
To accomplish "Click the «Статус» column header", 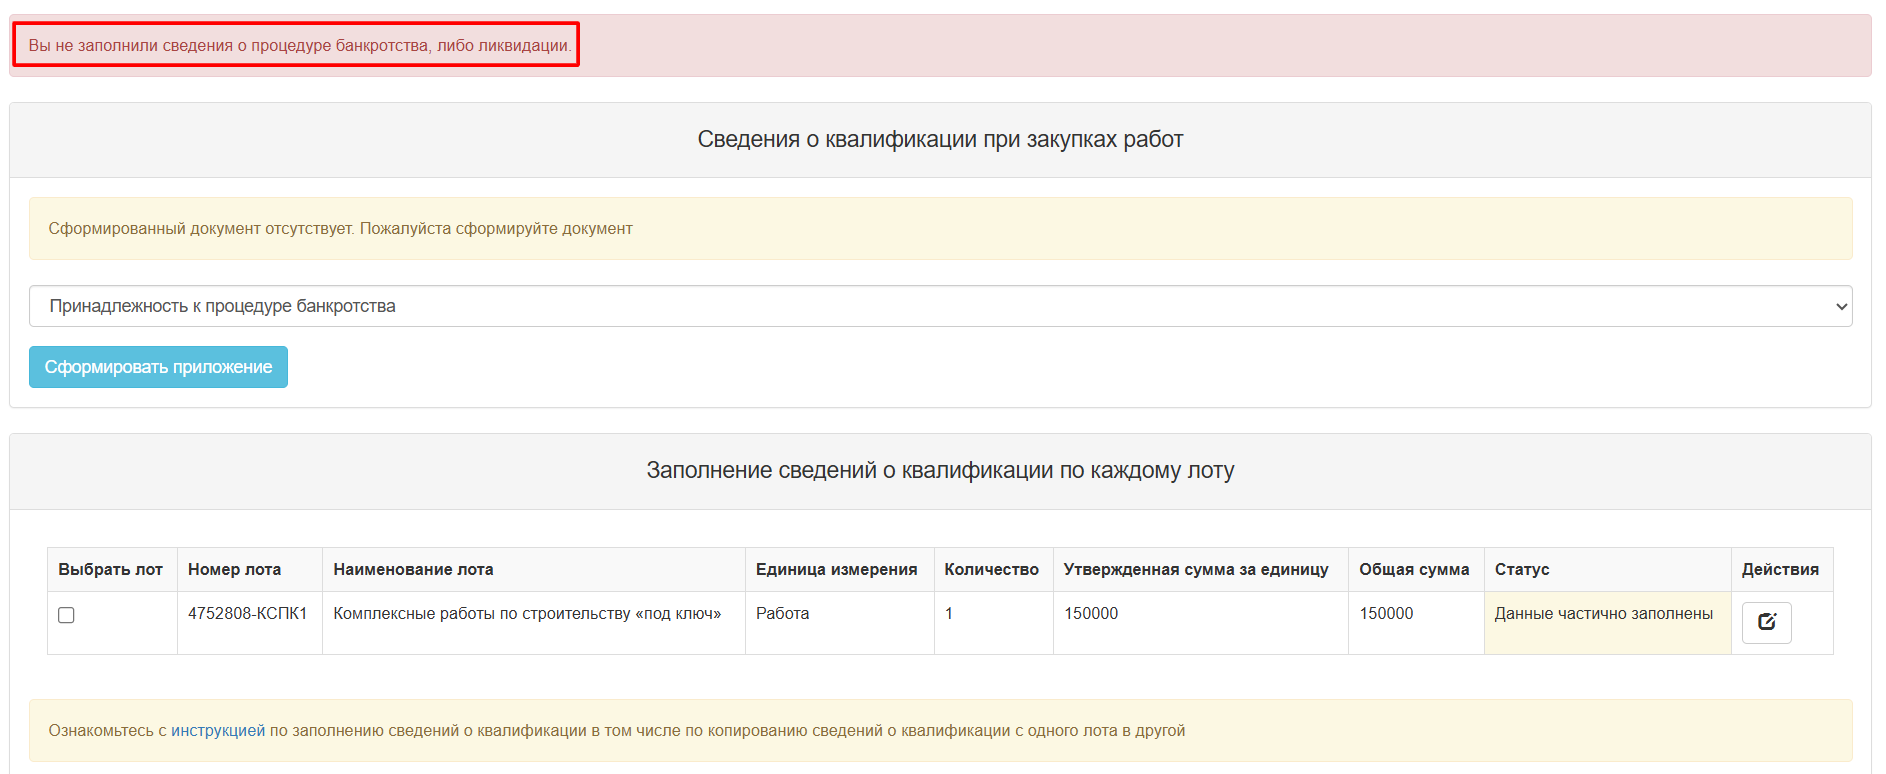I will 1522,569.
